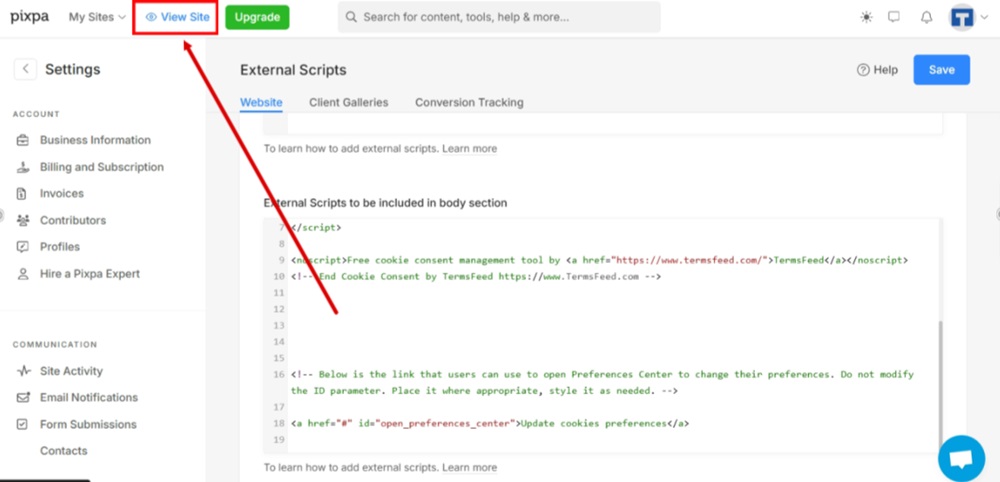Viewport: 1000px width, 482px height.
Task: Open Profiles settings
Action: click(x=59, y=247)
